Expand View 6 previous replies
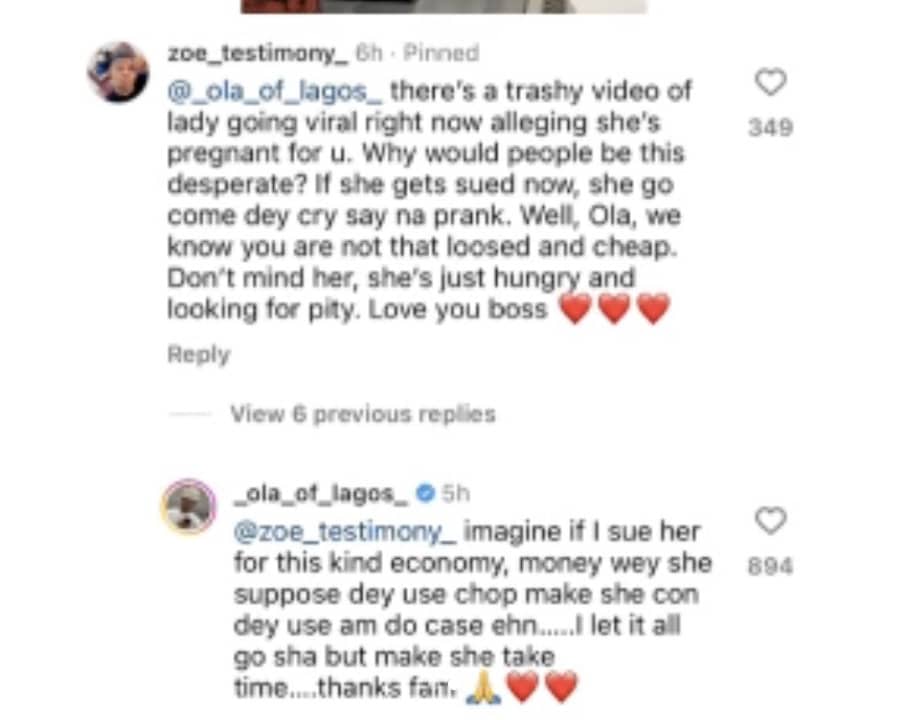The image size is (904, 720). [363, 414]
